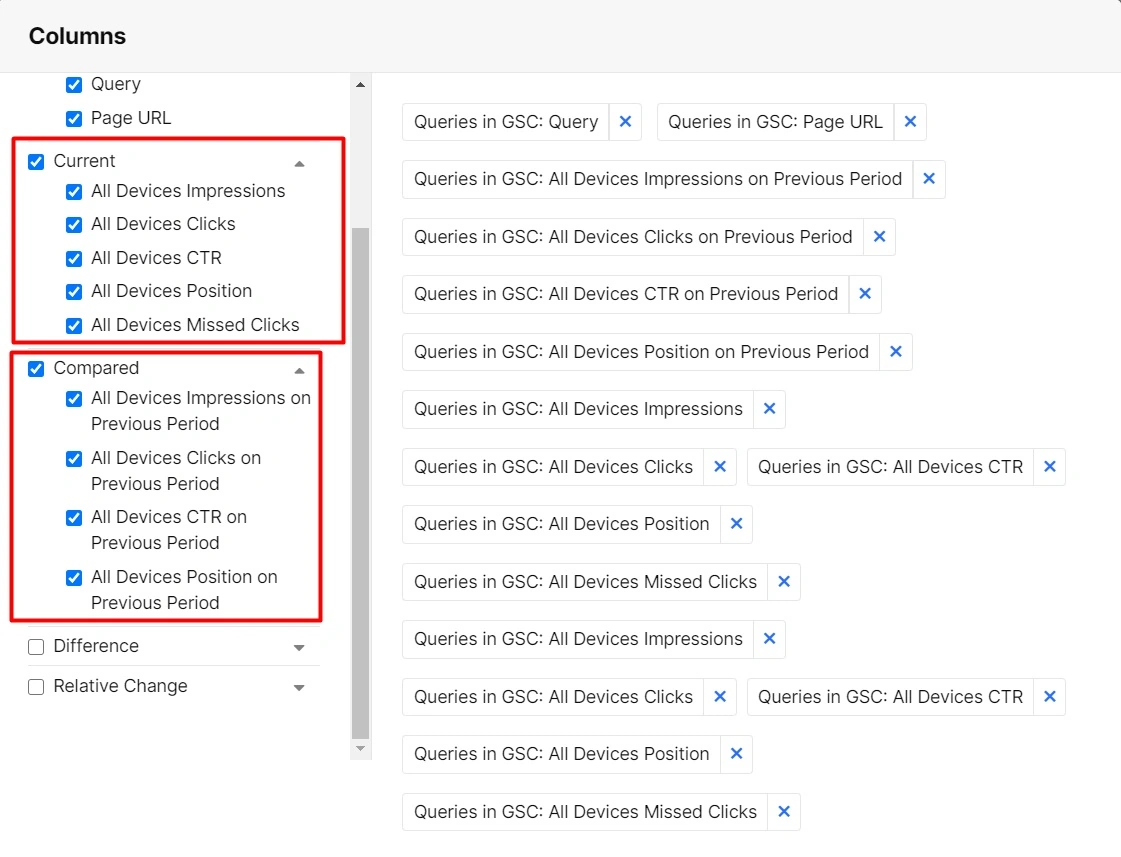Click the scroll down arrow in column list
The image size is (1121, 857).
pos(361,749)
